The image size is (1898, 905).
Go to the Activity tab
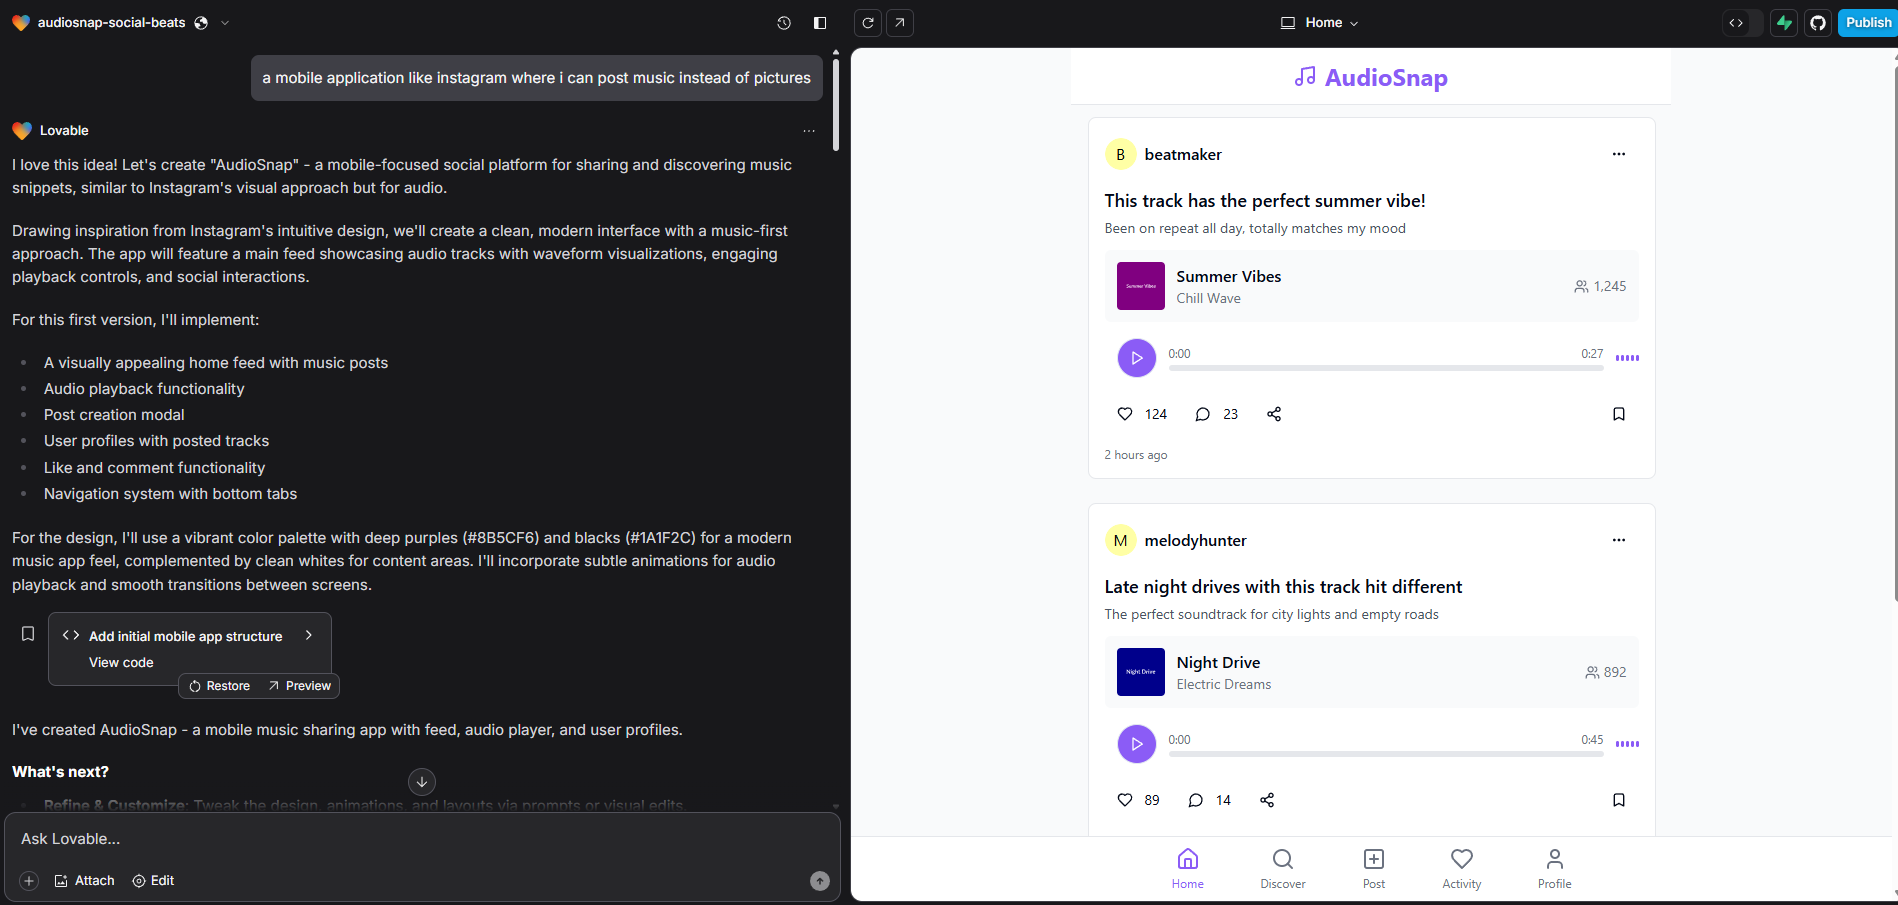click(1462, 869)
